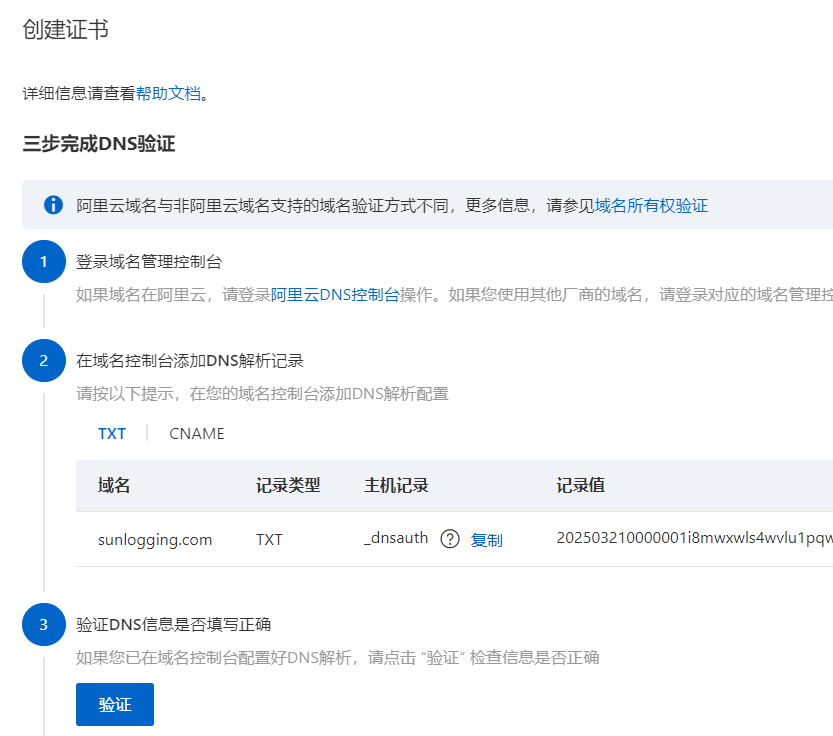Click the 记录值 column header
This screenshot has width=833, height=736.
pos(580,485)
